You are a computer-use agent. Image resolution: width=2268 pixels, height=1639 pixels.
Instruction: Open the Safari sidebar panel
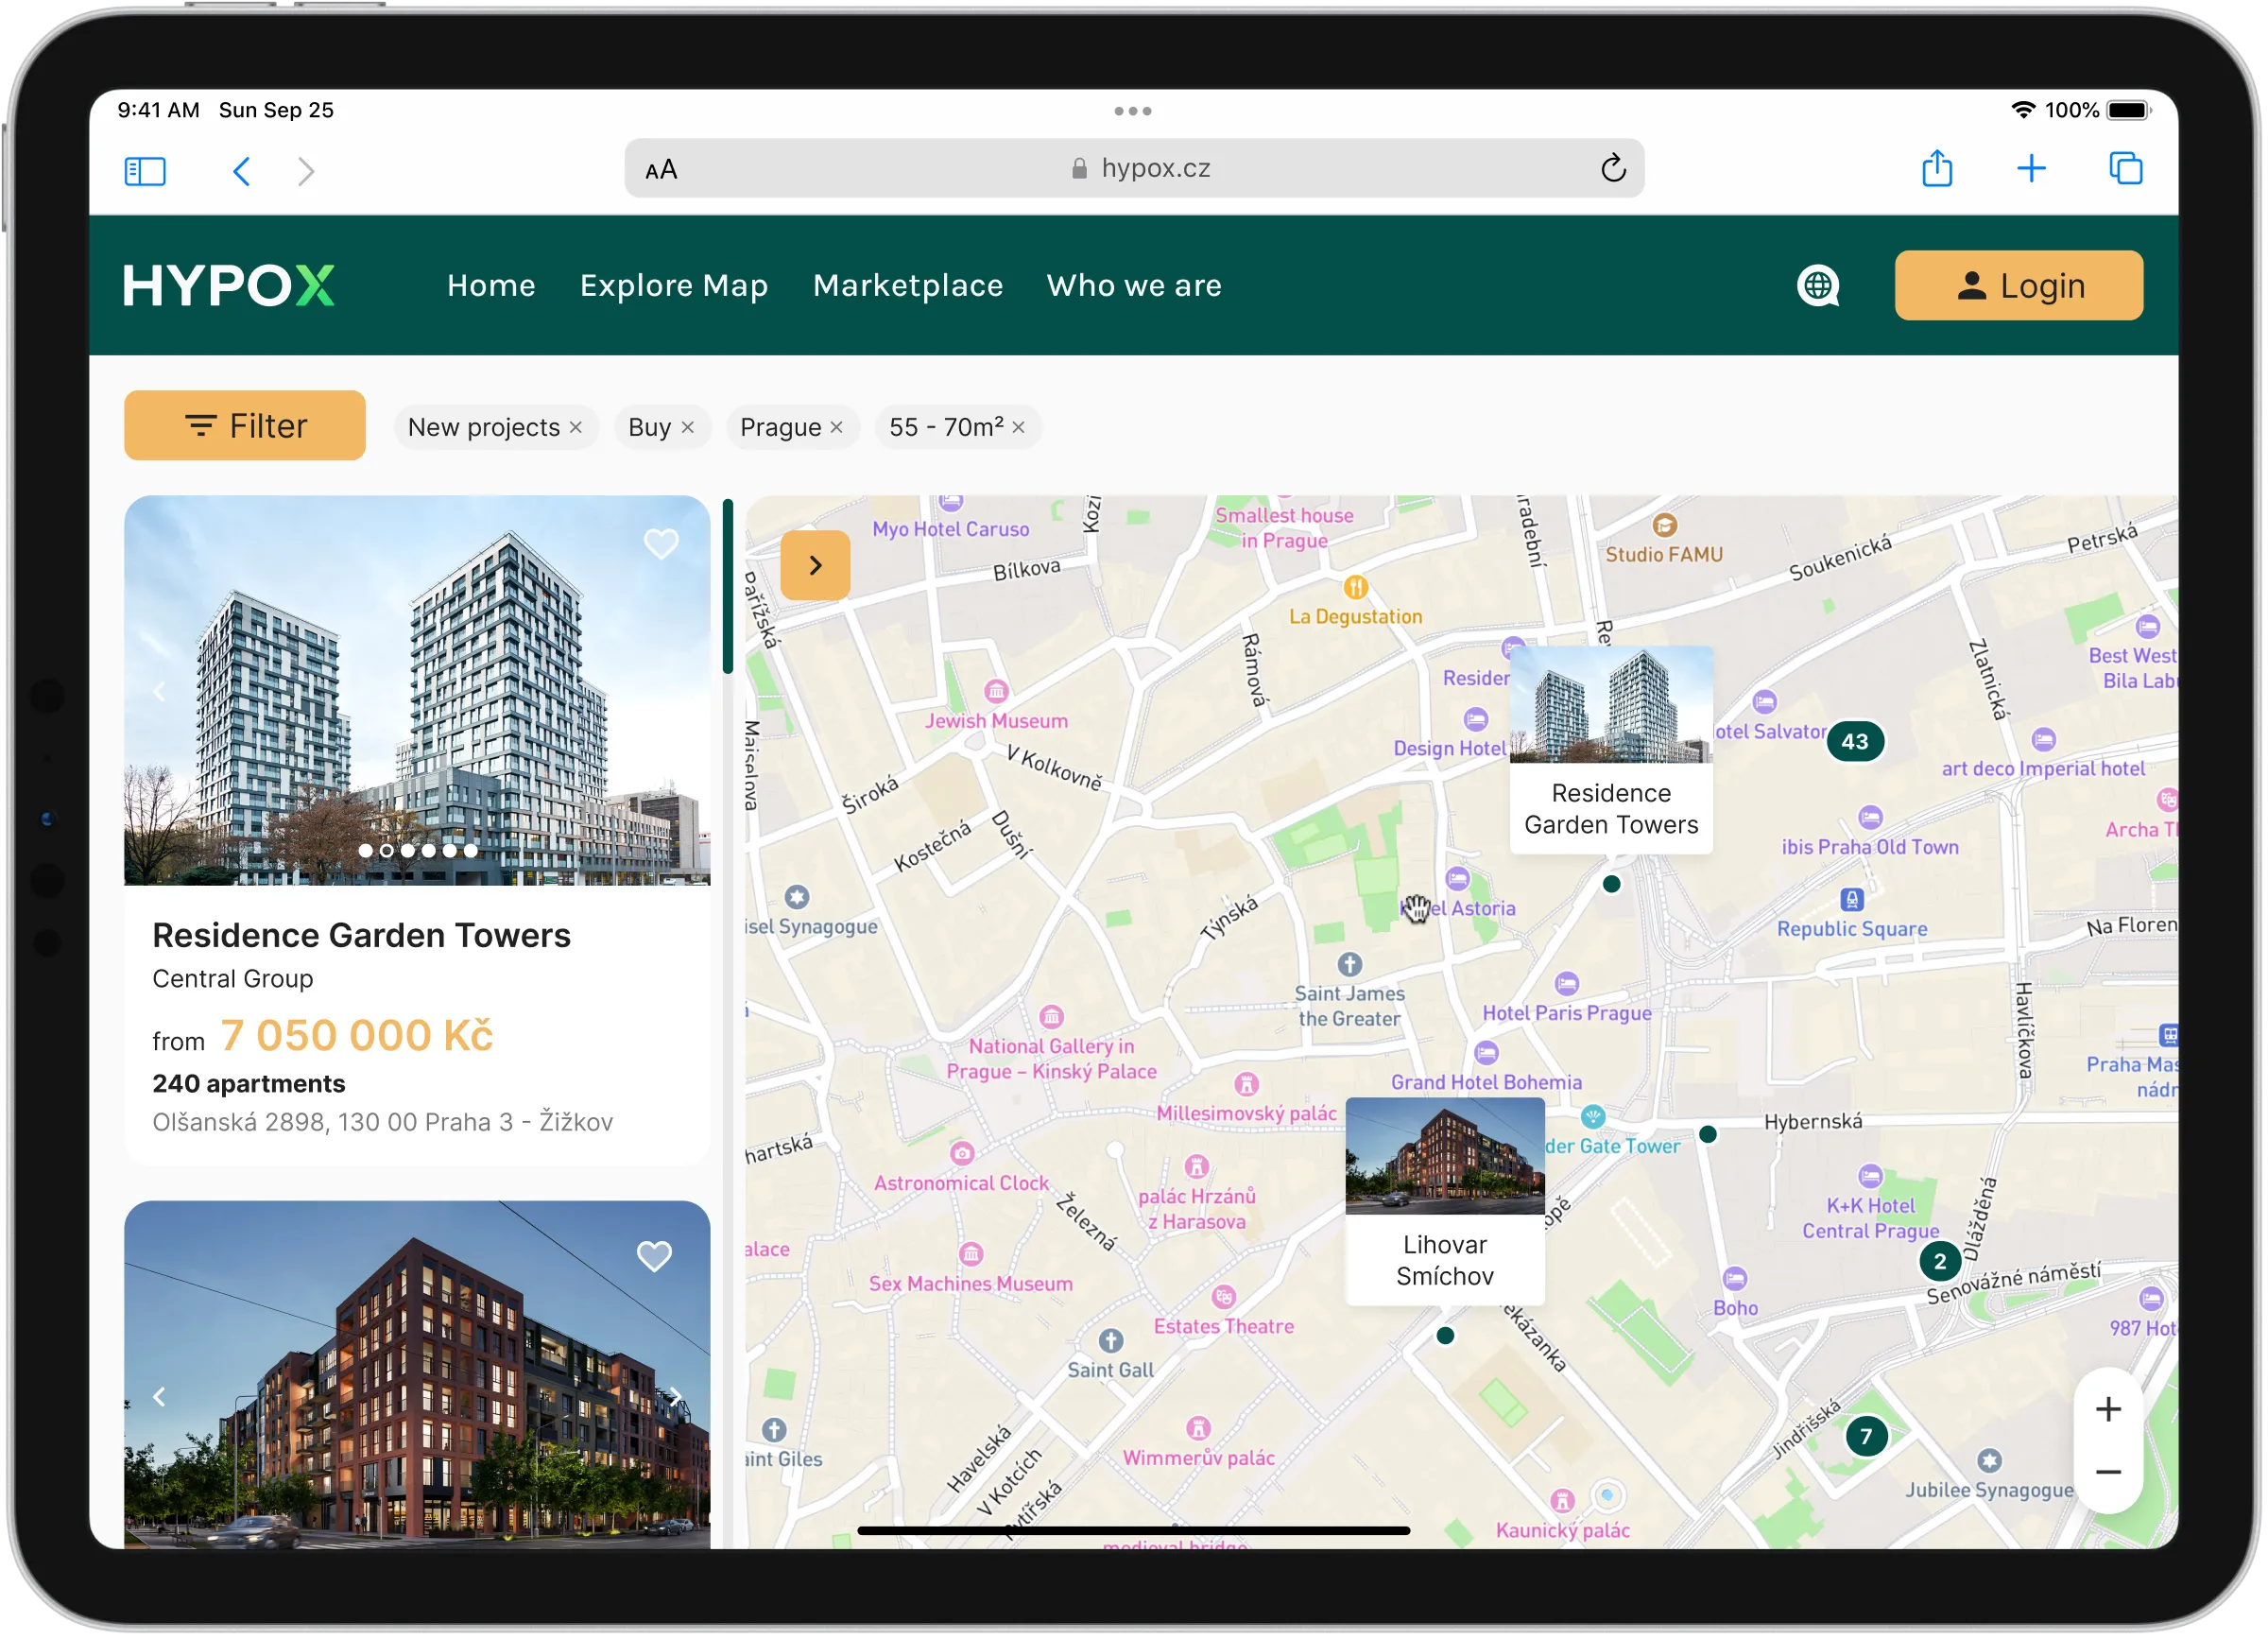coord(145,171)
